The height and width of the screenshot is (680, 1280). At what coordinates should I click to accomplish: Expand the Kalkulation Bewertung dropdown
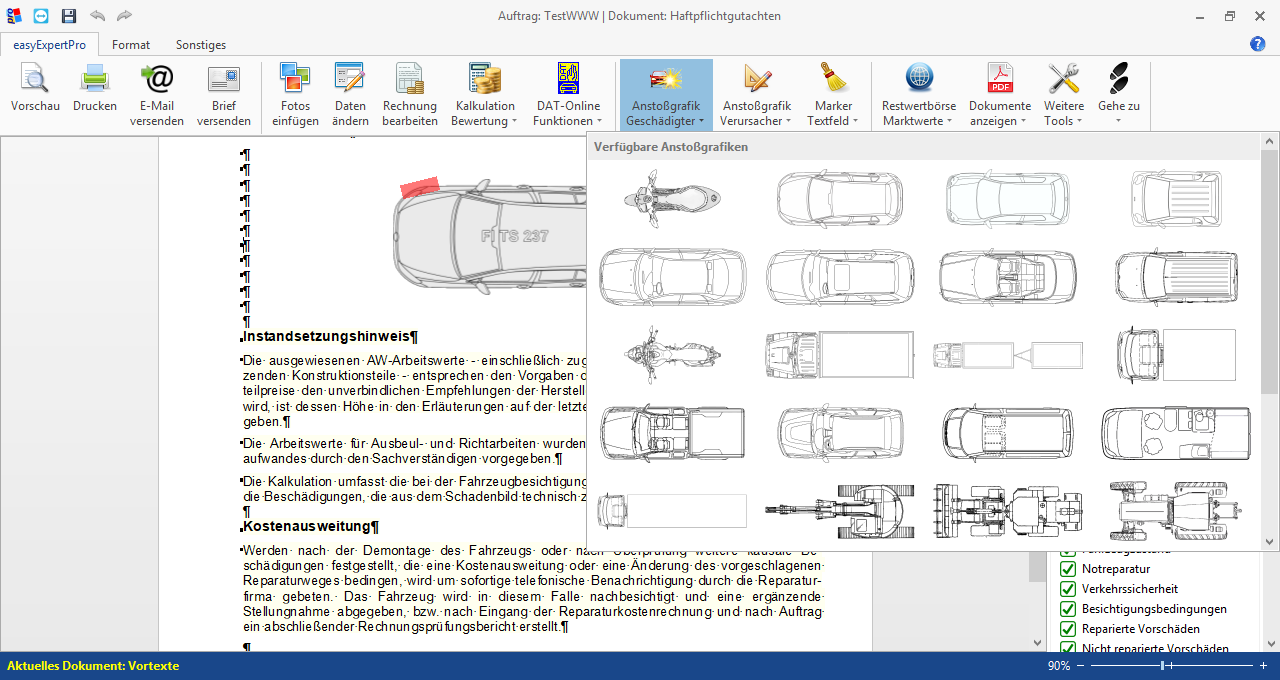coord(485,95)
